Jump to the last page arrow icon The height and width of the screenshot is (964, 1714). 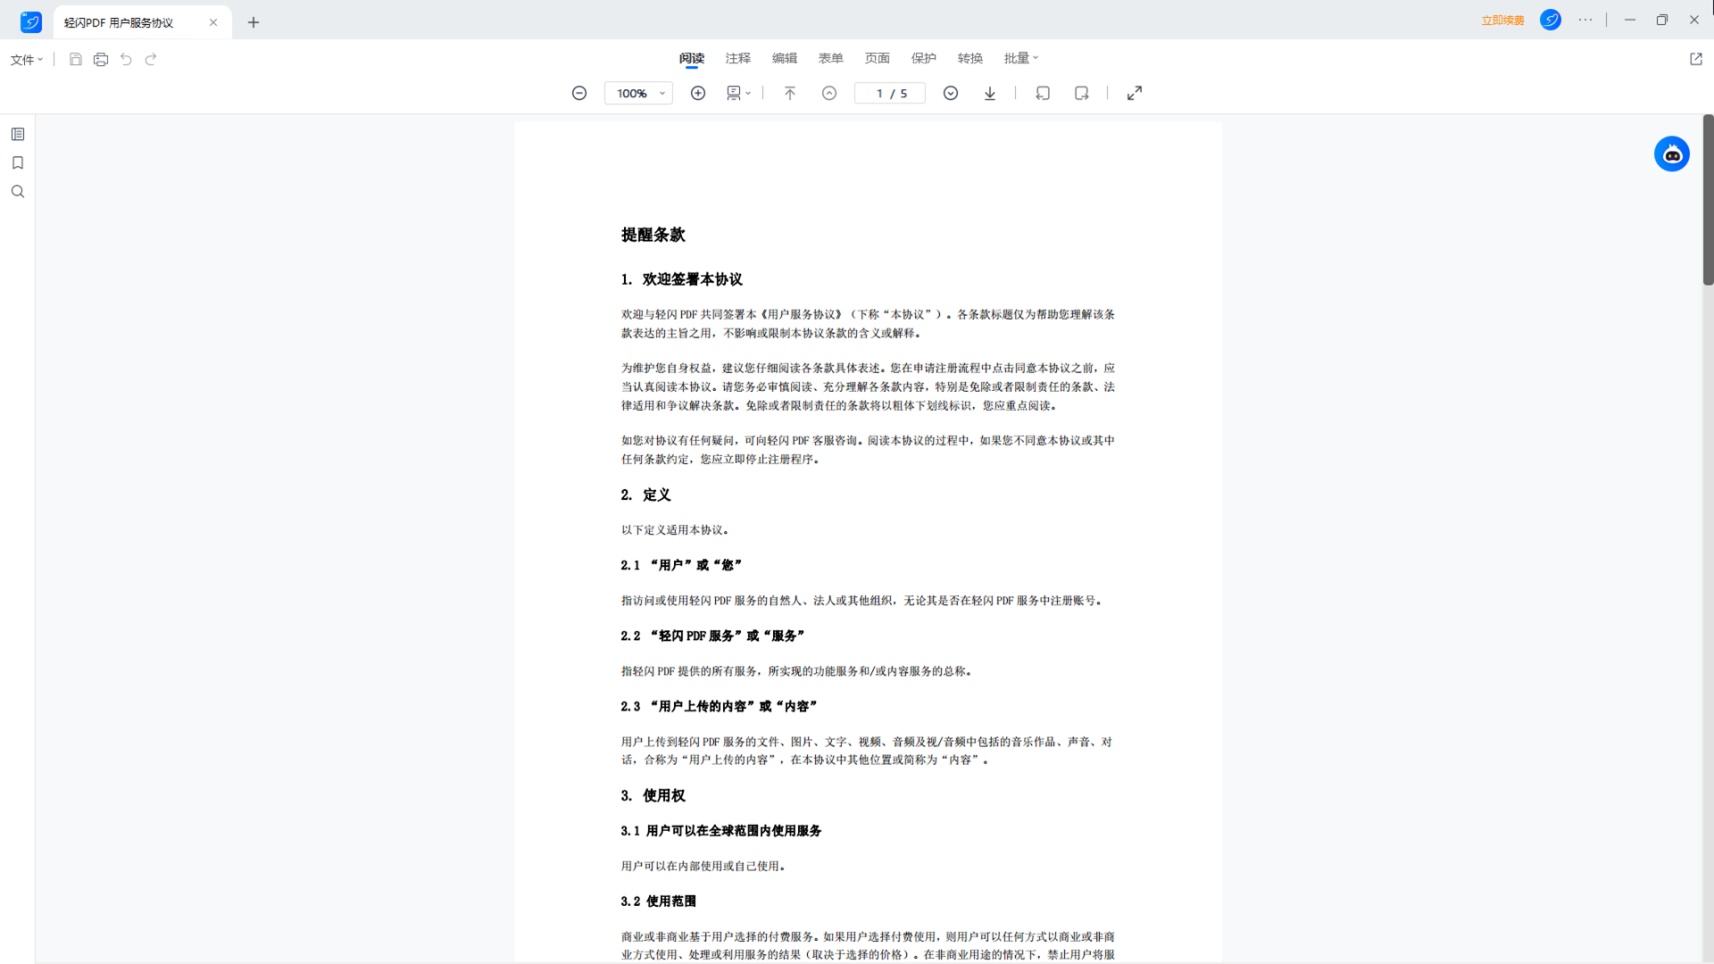990,93
